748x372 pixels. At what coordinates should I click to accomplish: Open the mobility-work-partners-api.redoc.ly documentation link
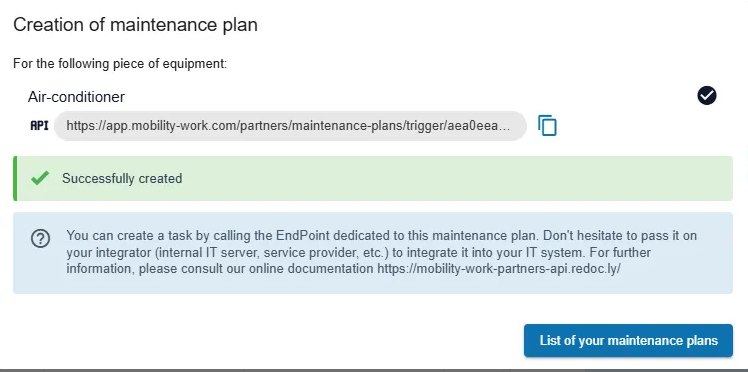(499, 269)
